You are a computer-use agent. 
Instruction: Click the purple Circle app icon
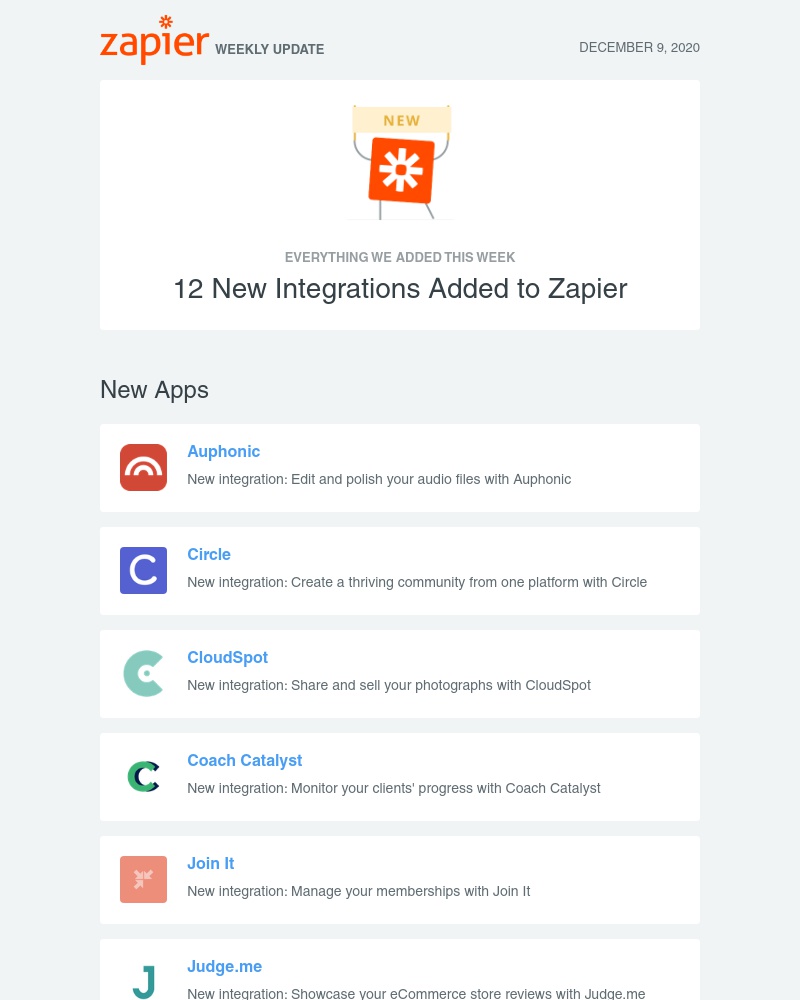coord(144,570)
